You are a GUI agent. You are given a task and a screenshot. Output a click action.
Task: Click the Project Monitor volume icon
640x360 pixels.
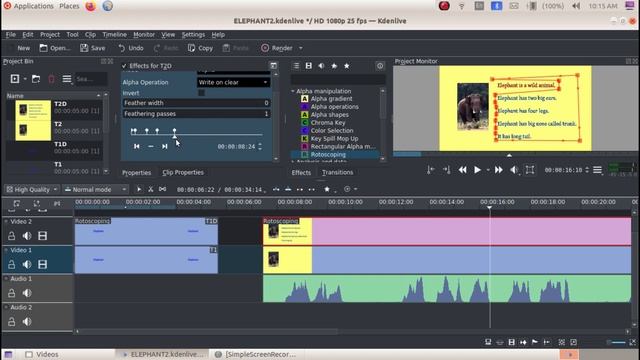coord(514,170)
